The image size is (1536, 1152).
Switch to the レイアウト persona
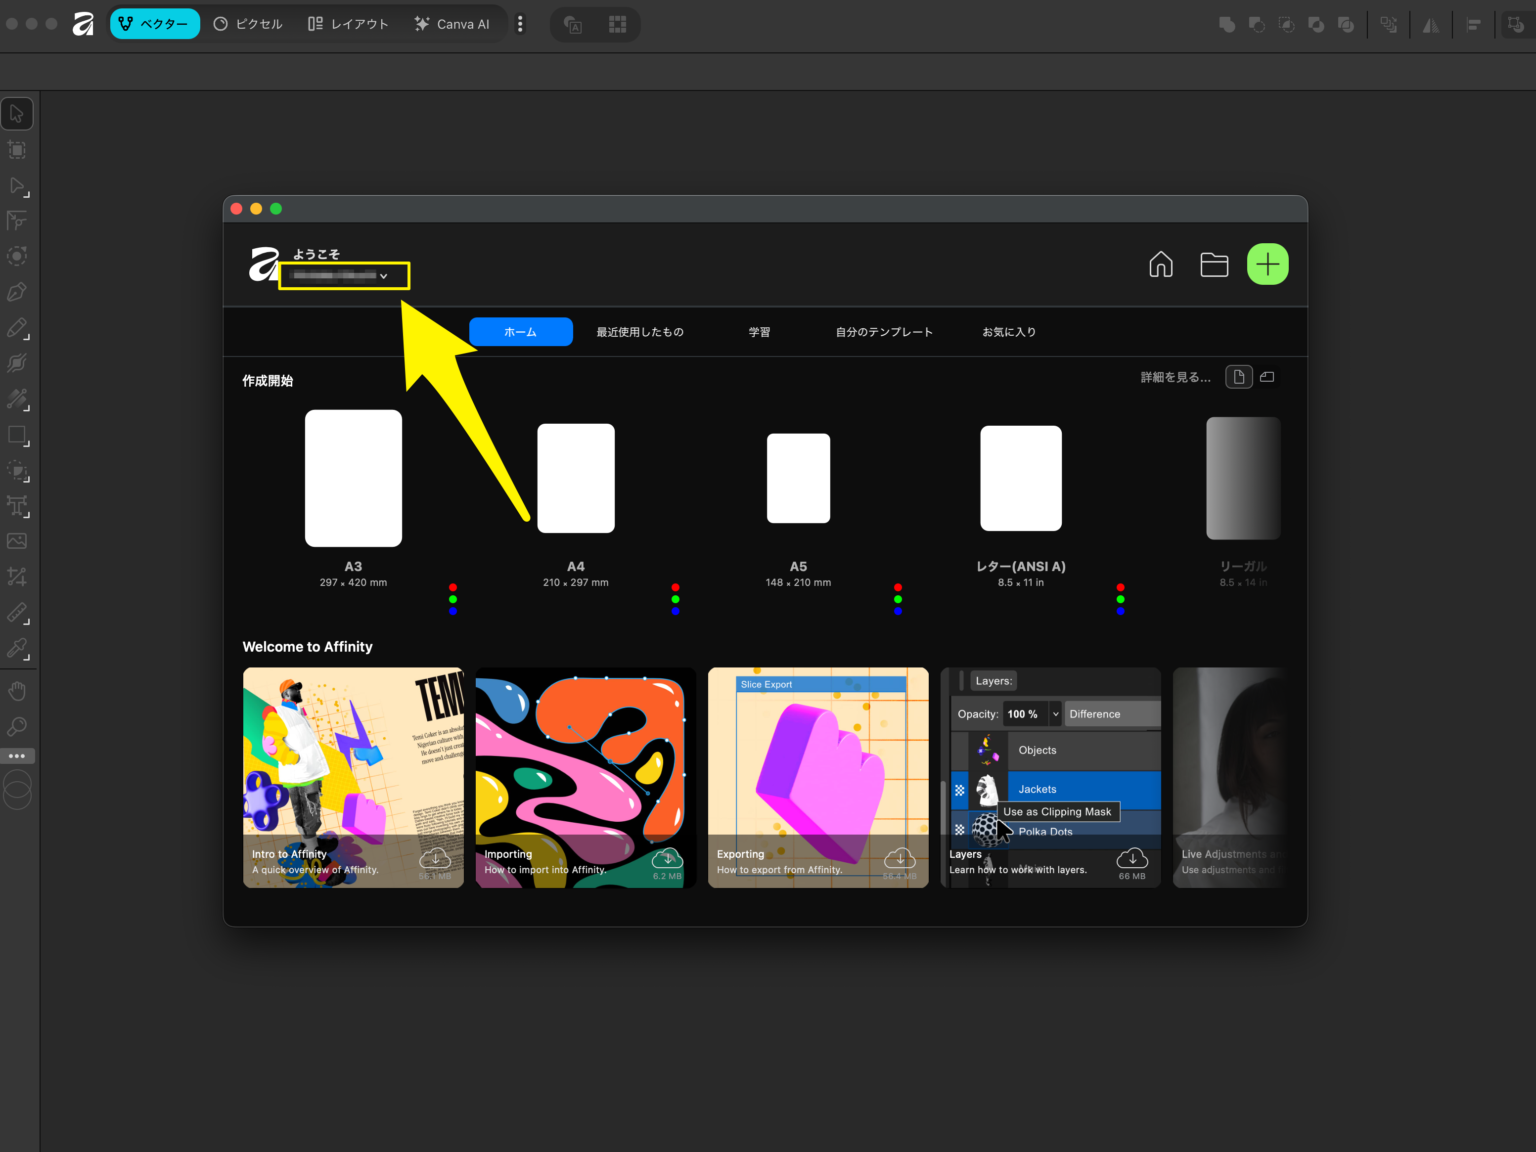point(348,24)
